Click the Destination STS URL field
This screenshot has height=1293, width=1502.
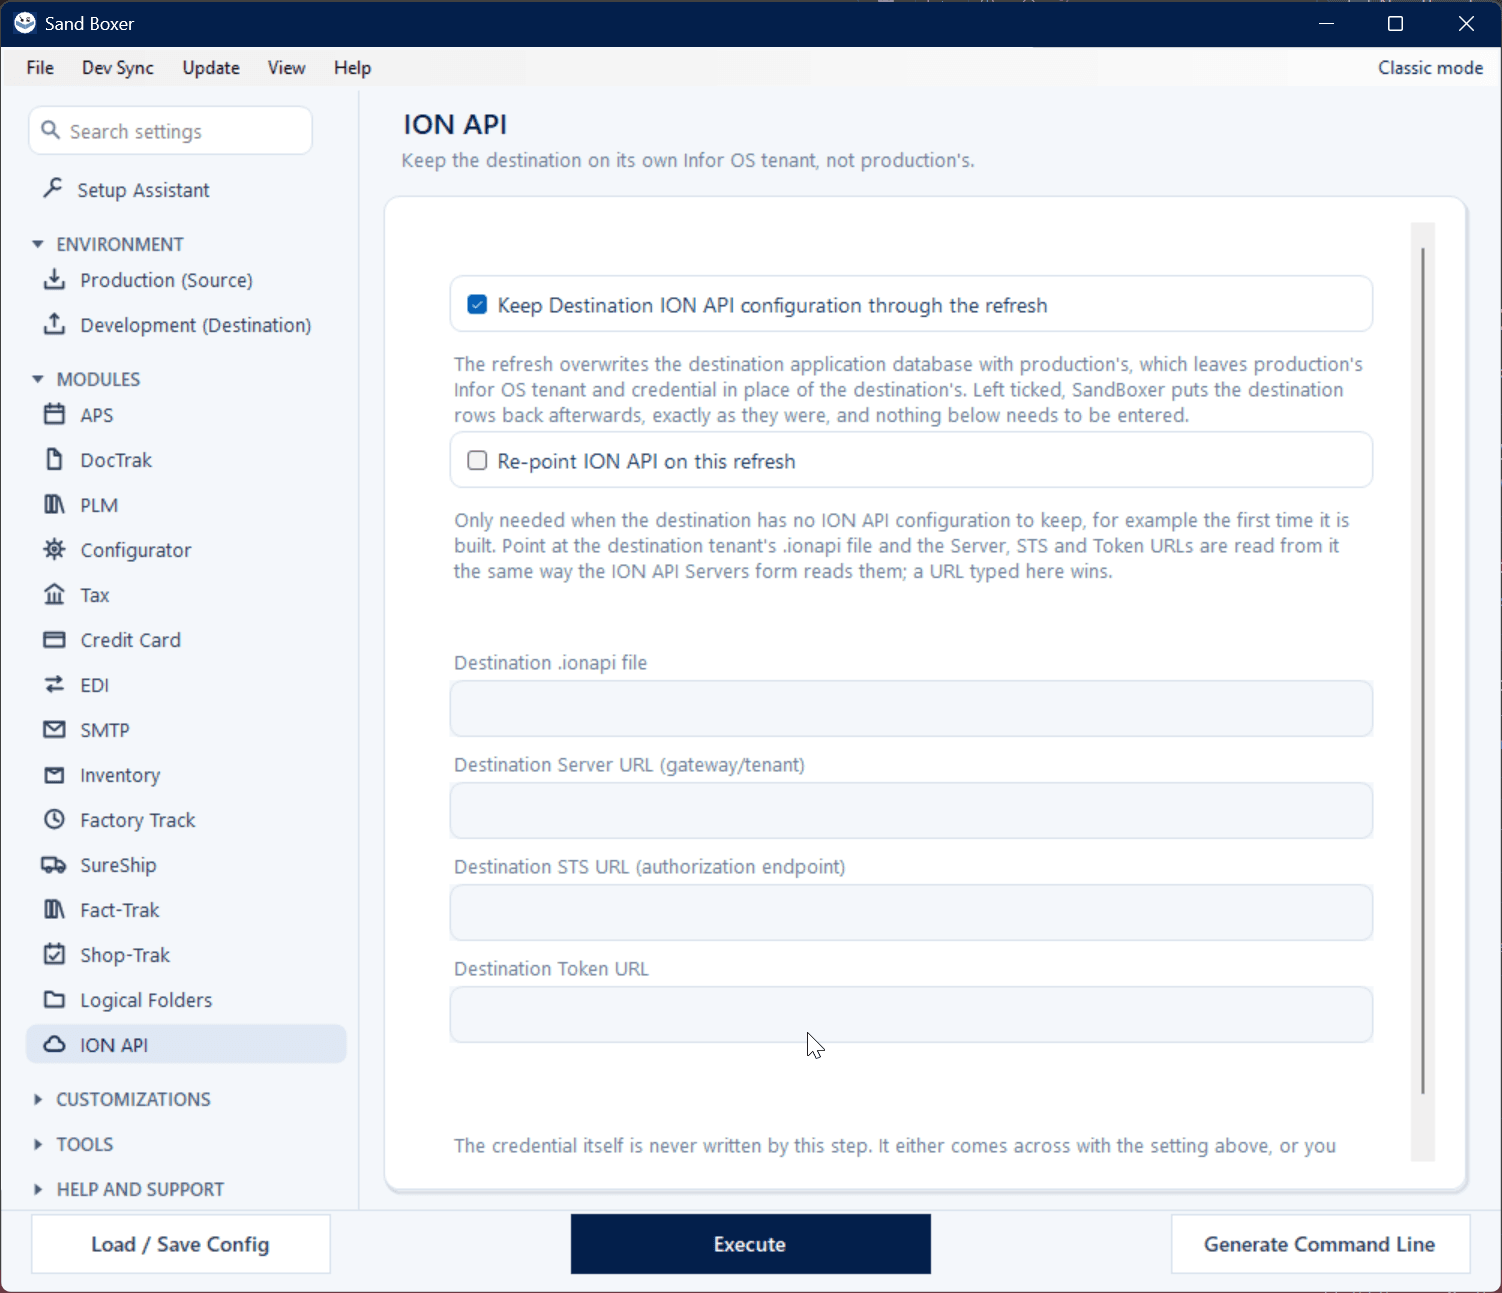(x=911, y=913)
